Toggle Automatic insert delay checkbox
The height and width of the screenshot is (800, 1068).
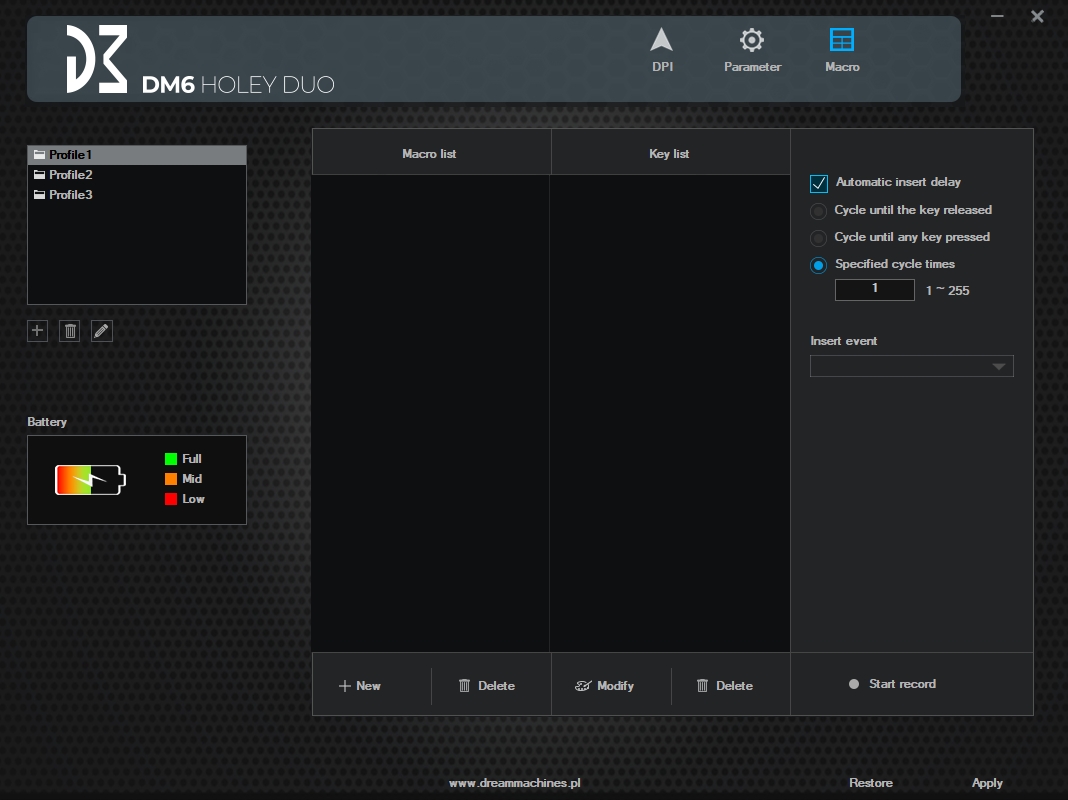[x=819, y=183]
